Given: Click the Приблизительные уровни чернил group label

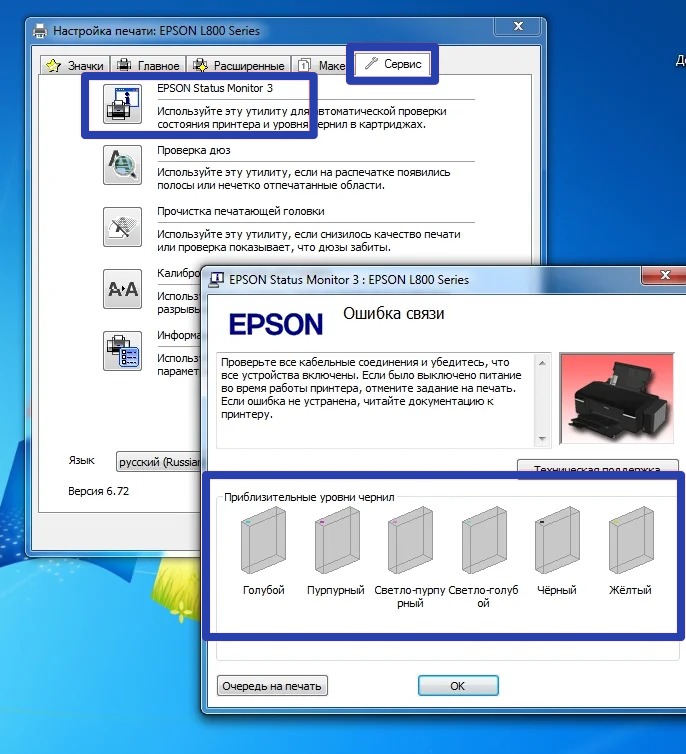Looking at the screenshot, I should [309, 497].
